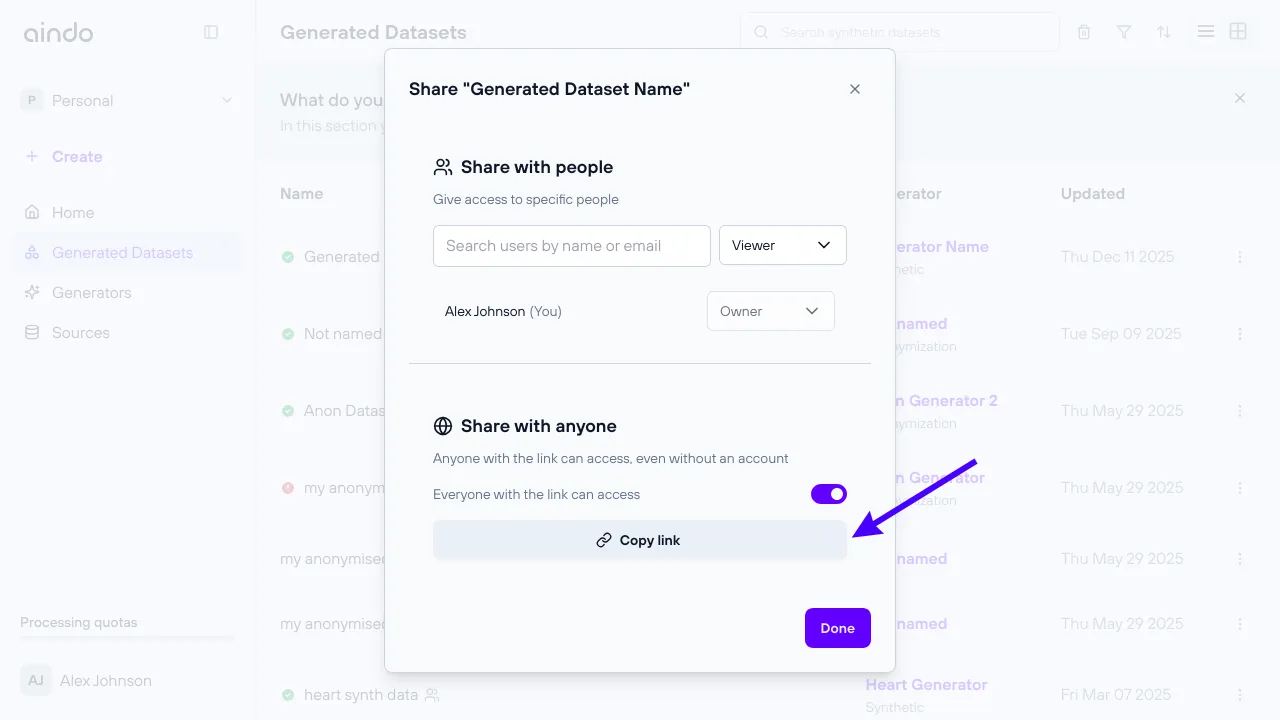Click the sort arrows icon
Screen dimensions: 1280x720
tap(1163, 31)
